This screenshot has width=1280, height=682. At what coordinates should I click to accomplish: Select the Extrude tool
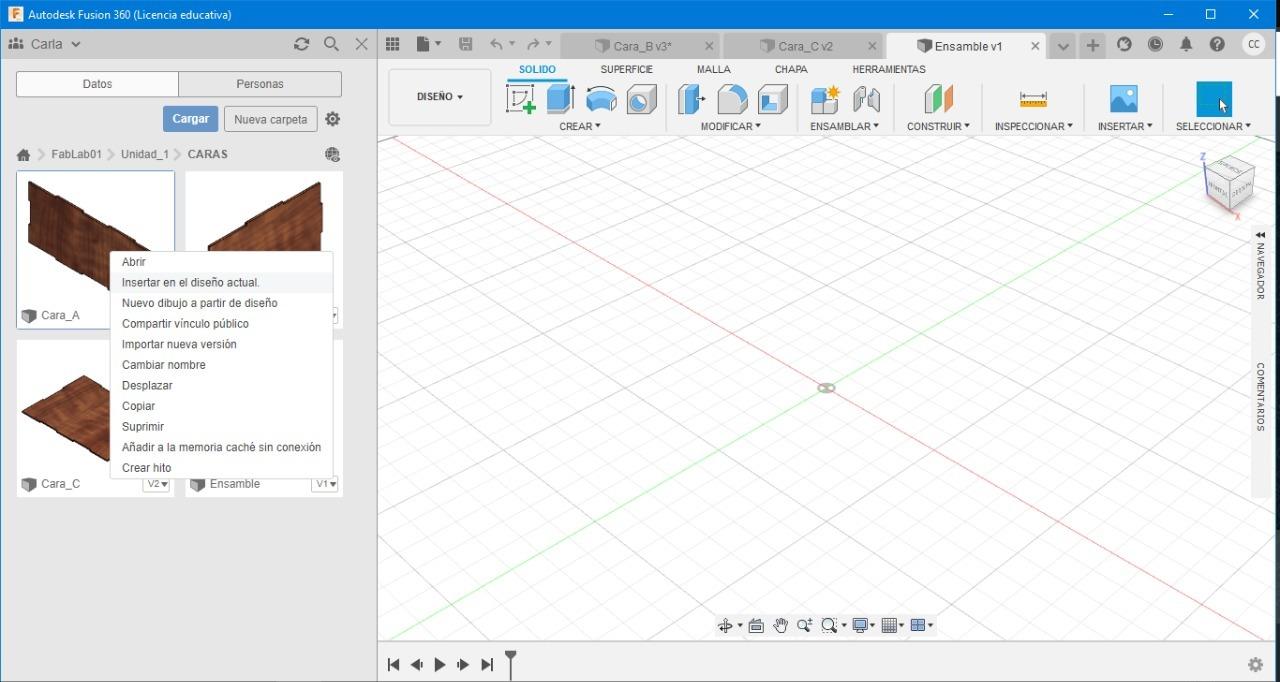560,98
